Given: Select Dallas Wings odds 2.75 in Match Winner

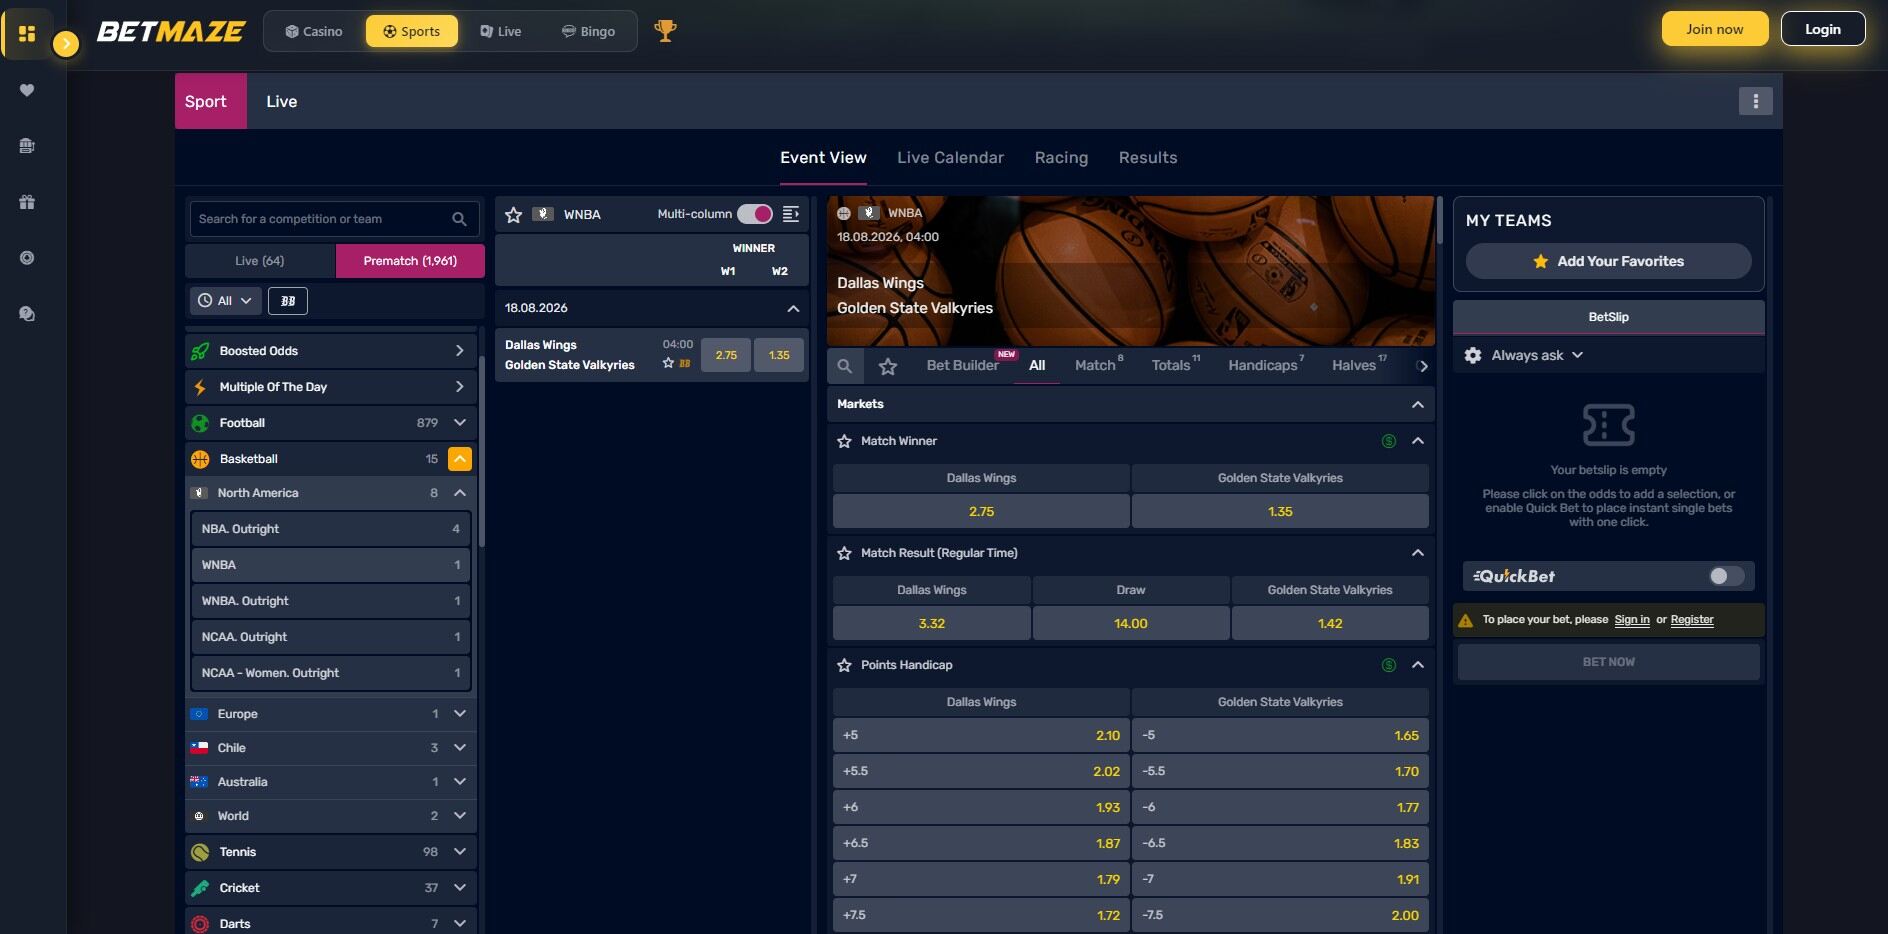Looking at the screenshot, I should (x=981, y=511).
